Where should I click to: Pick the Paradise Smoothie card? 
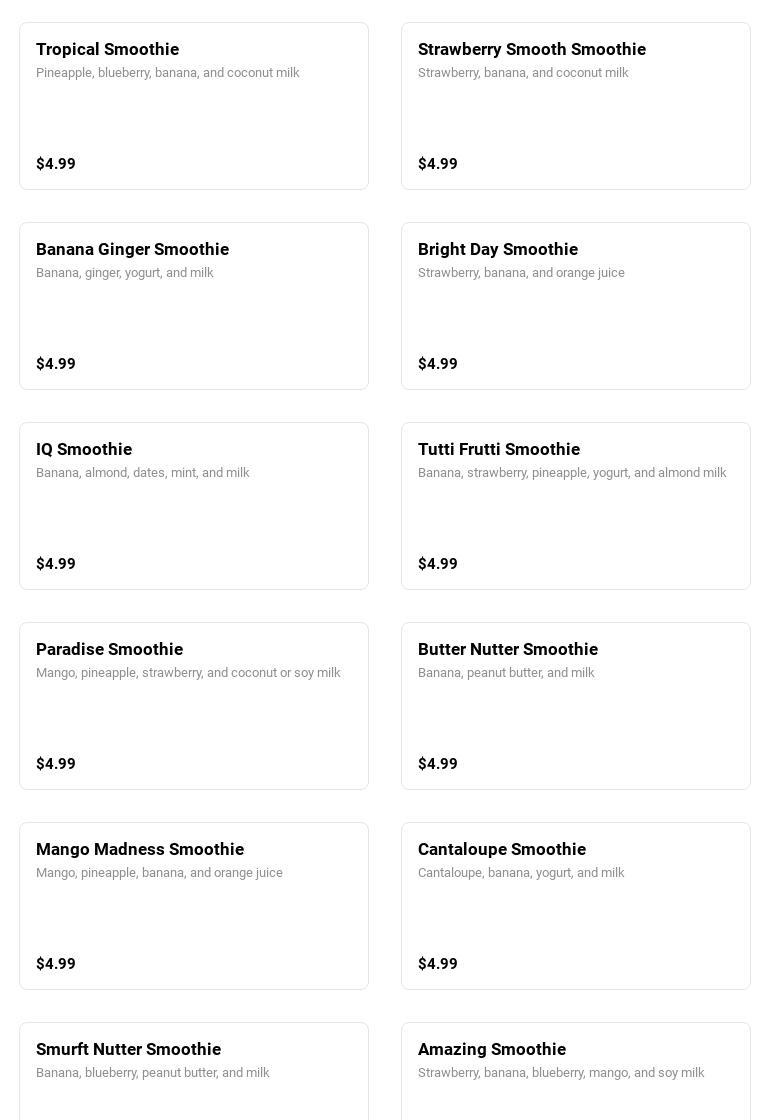click(194, 706)
